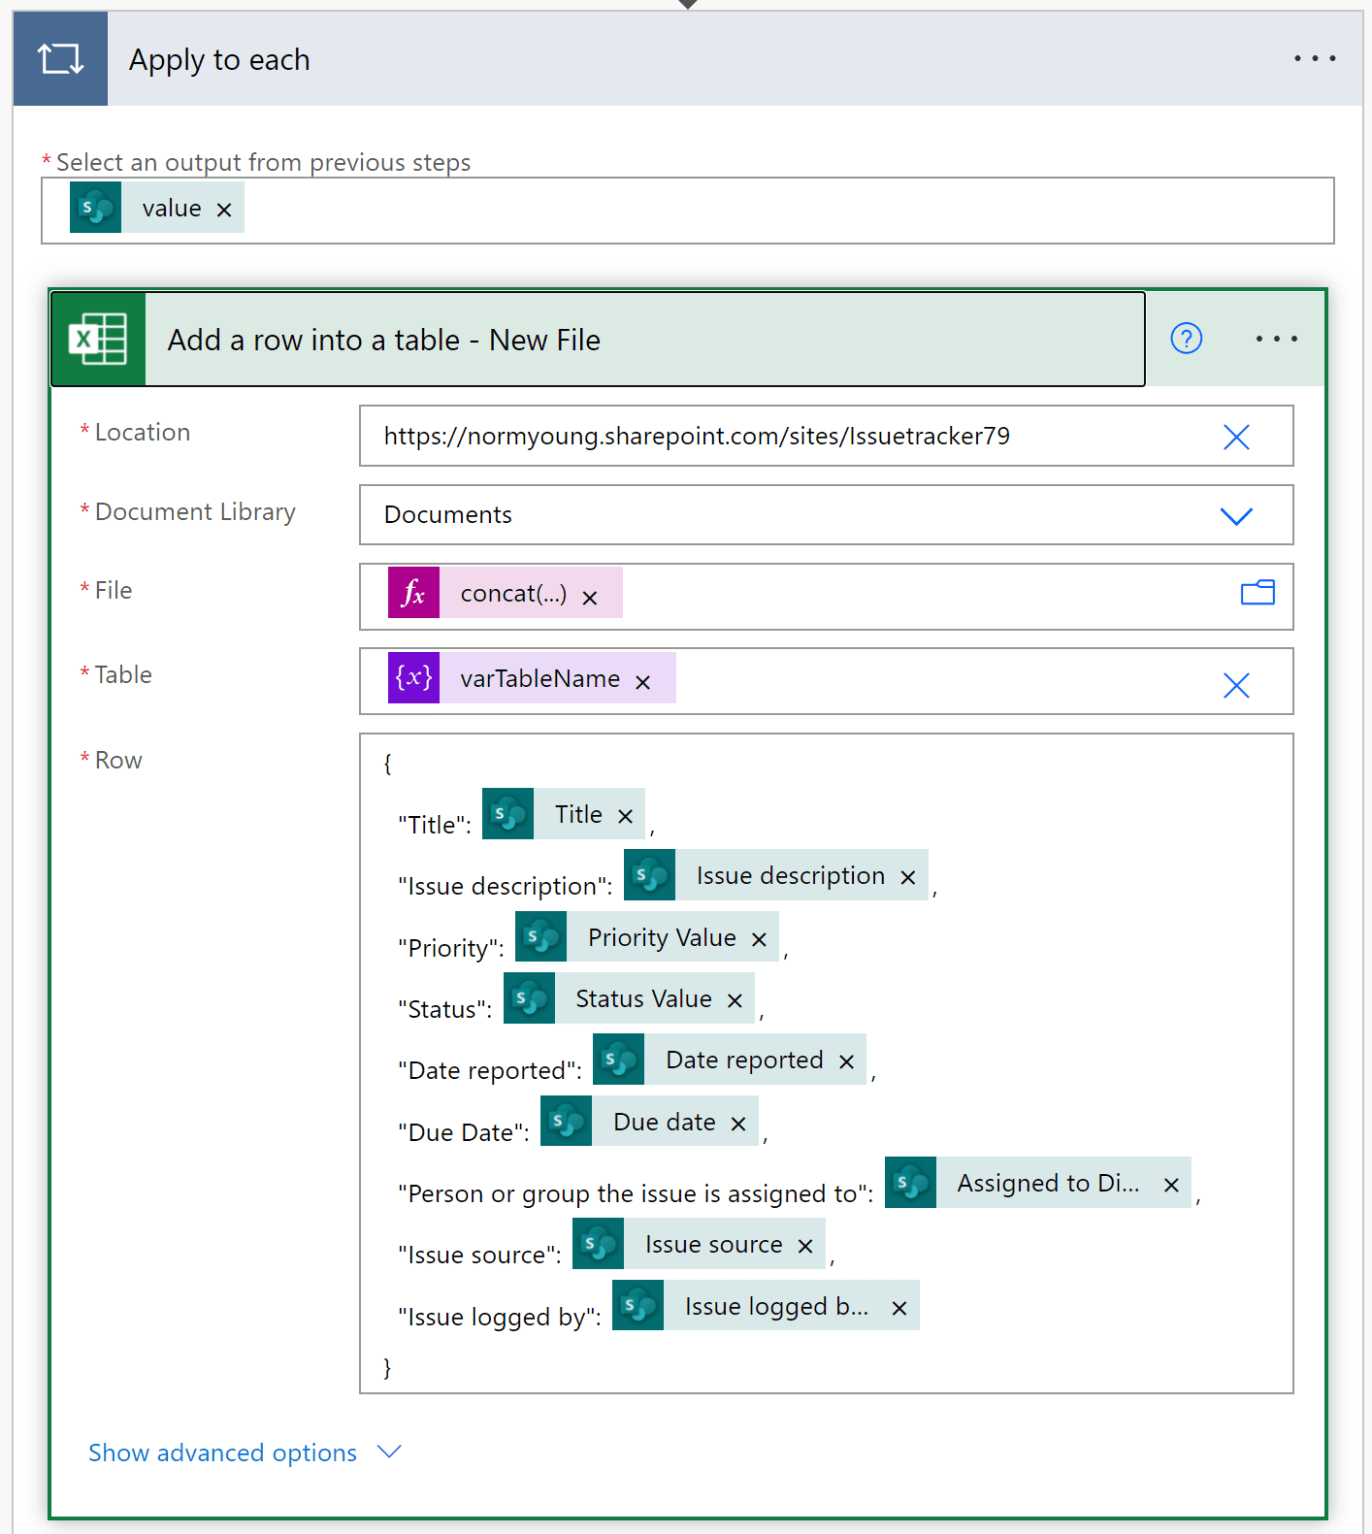Screen dimensions: 1372x1534
Task: Open the ellipsis menu on Apply to each
Action: tap(1314, 58)
